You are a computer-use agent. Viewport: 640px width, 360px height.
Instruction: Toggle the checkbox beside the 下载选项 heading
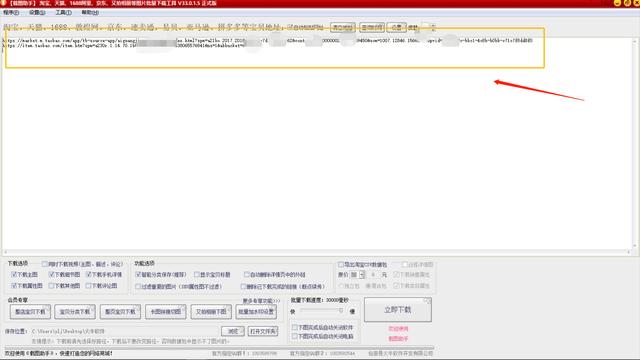(x=45, y=264)
